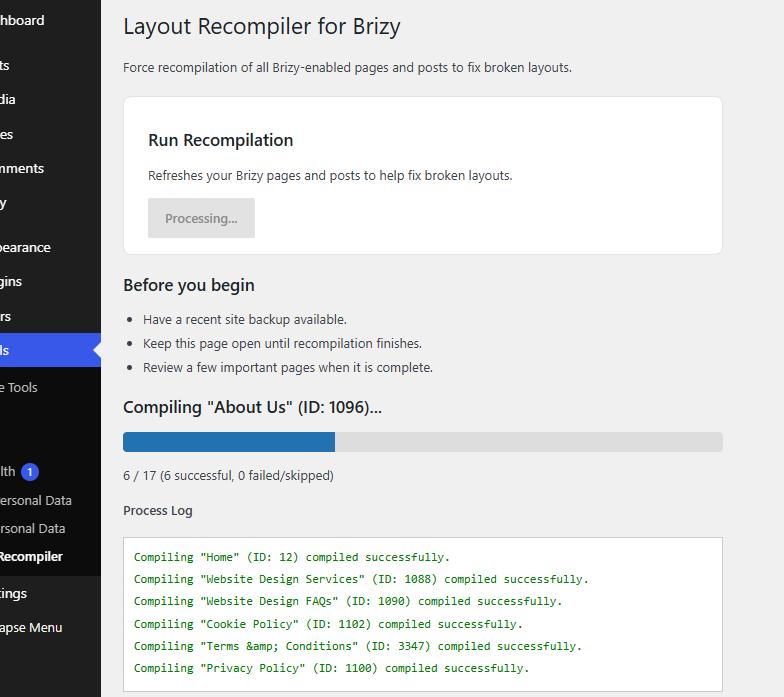
Task: Open the Pages sidebar menu item
Action: tap(6, 134)
